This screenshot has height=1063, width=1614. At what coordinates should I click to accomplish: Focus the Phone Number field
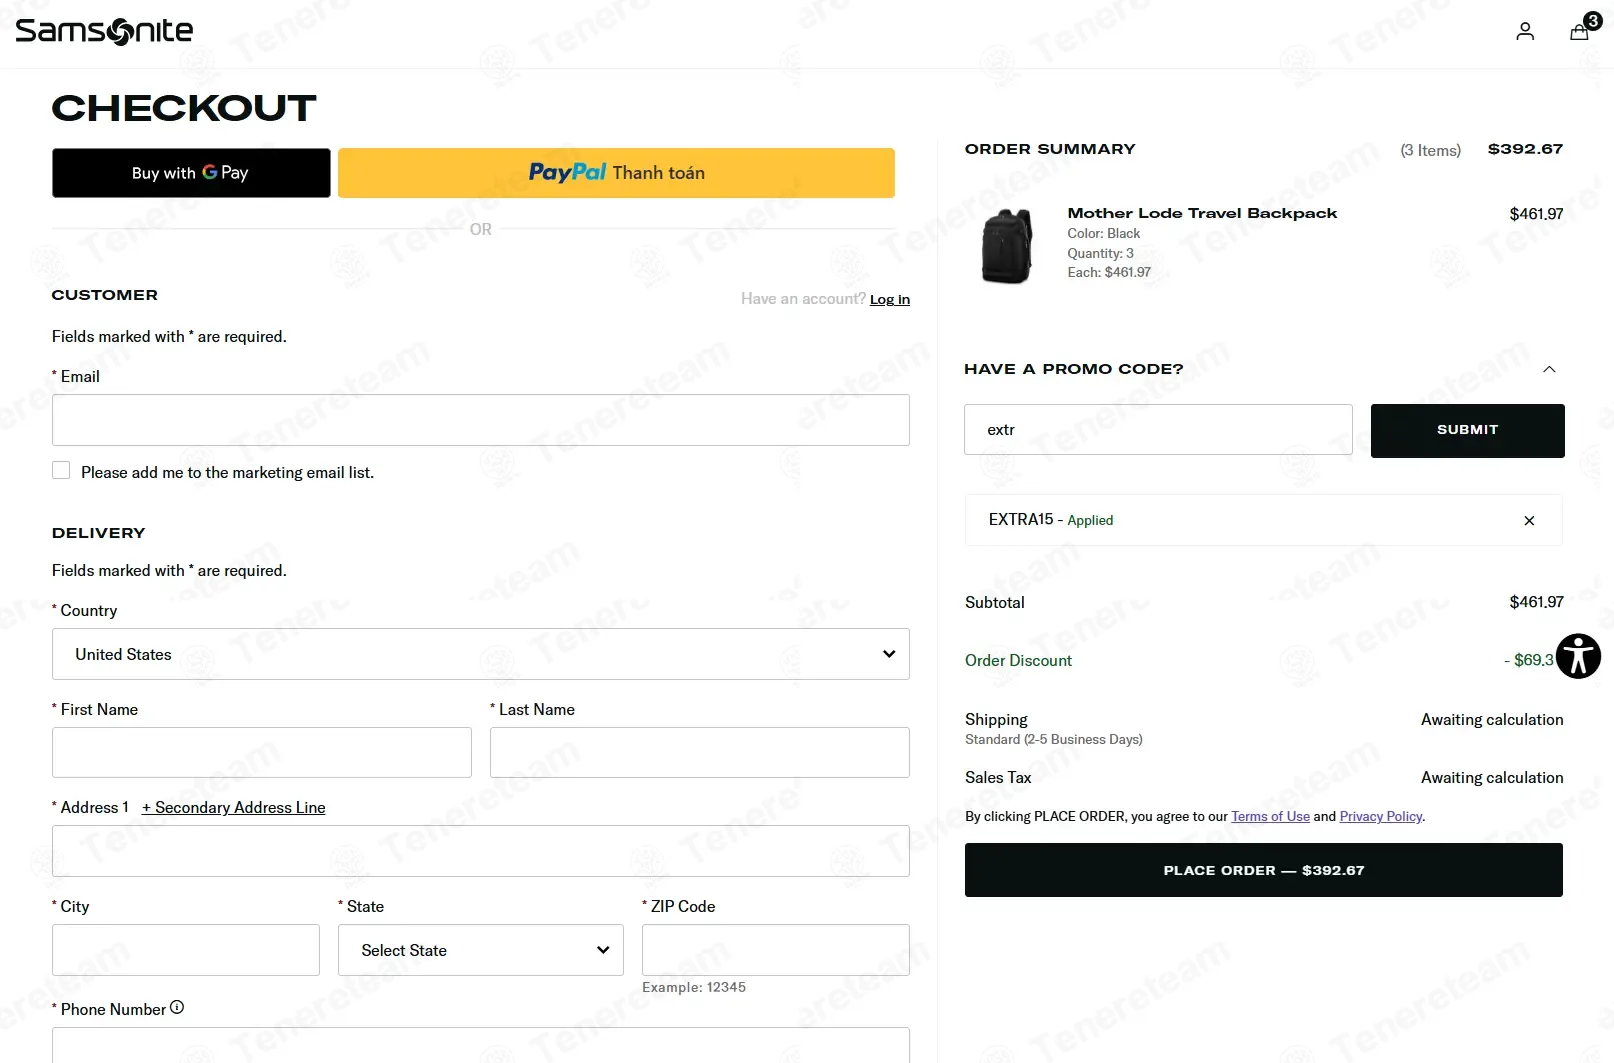(x=481, y=1045)
